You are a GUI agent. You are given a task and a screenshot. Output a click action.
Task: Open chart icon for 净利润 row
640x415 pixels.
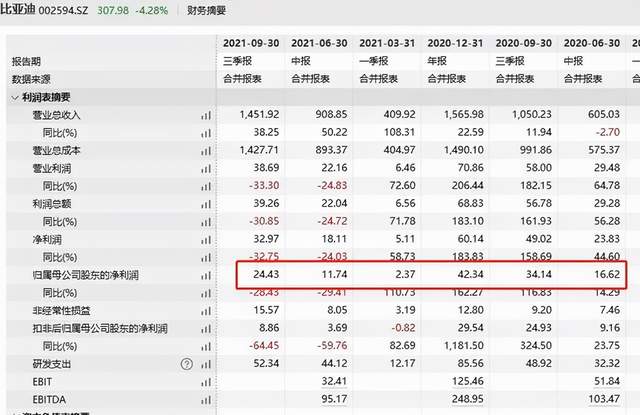206,240
